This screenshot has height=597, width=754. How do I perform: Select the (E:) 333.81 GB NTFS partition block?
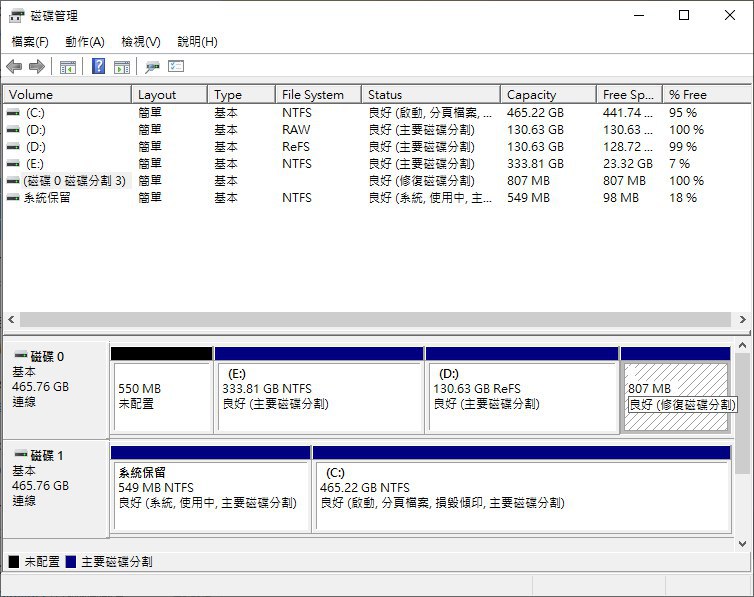319,390
